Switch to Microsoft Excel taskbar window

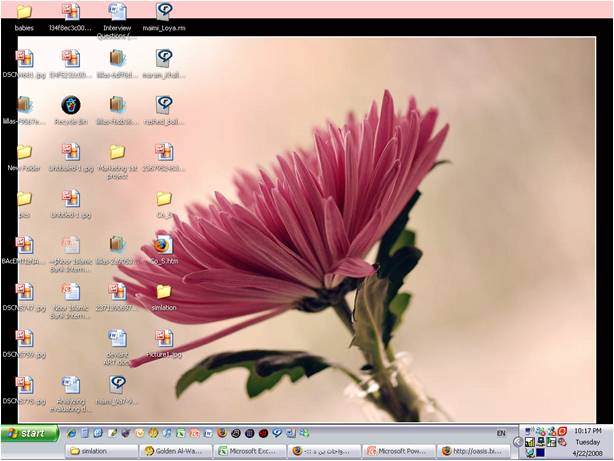(x=251, y=451)
